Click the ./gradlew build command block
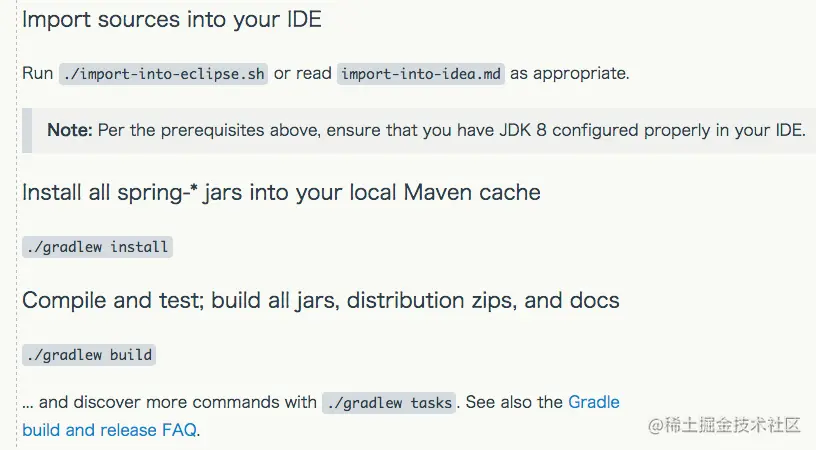The height and width of the screenshot is (450, 816). point(89,355)
